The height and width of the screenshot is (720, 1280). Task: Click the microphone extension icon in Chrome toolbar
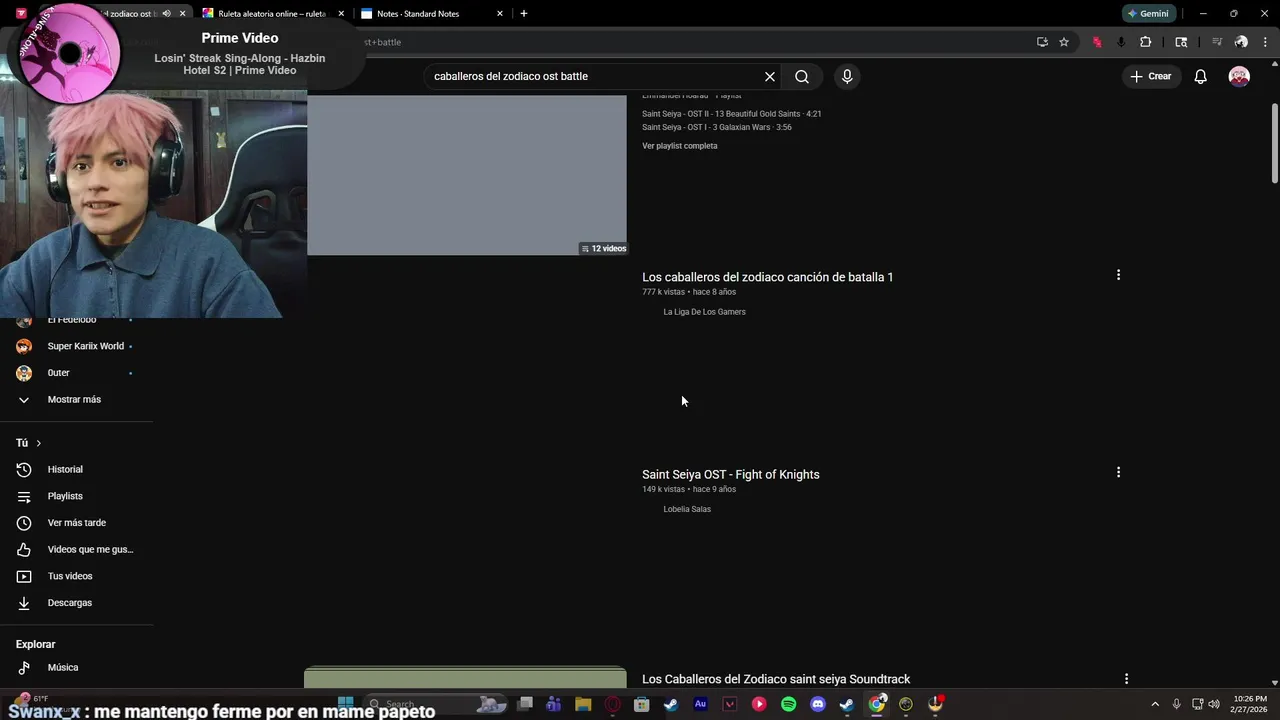point(1121,42)
